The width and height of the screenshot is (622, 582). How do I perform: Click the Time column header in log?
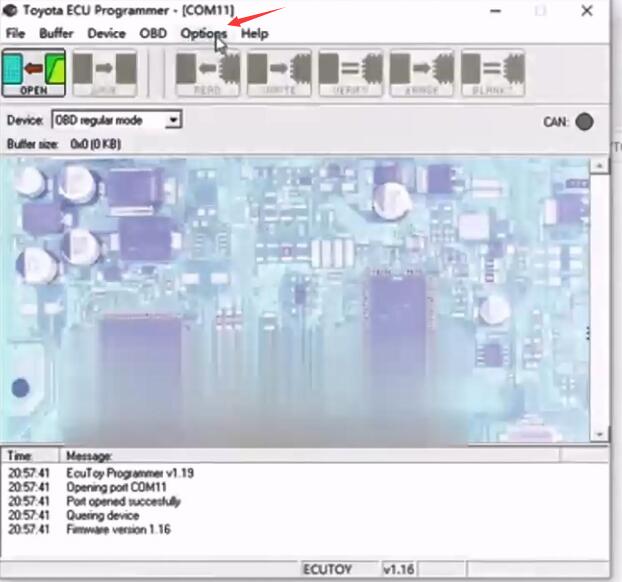[30, 456]
